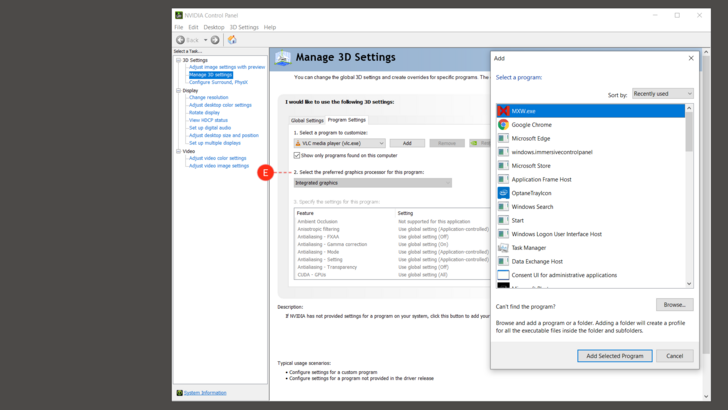This screenshot has width=728, height=410.
Task: Open Change resolution task
Action: [x=208, y=98]
